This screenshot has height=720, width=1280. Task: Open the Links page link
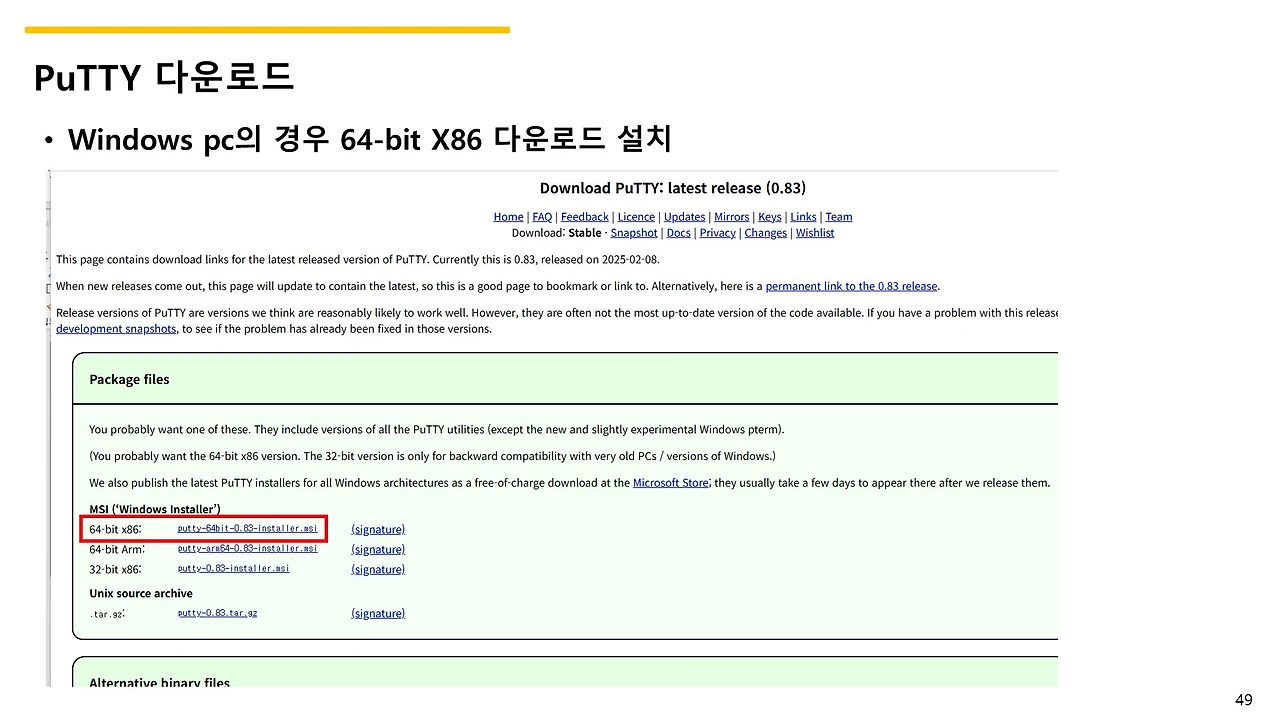pyautogui.click(x=803, y=217)
